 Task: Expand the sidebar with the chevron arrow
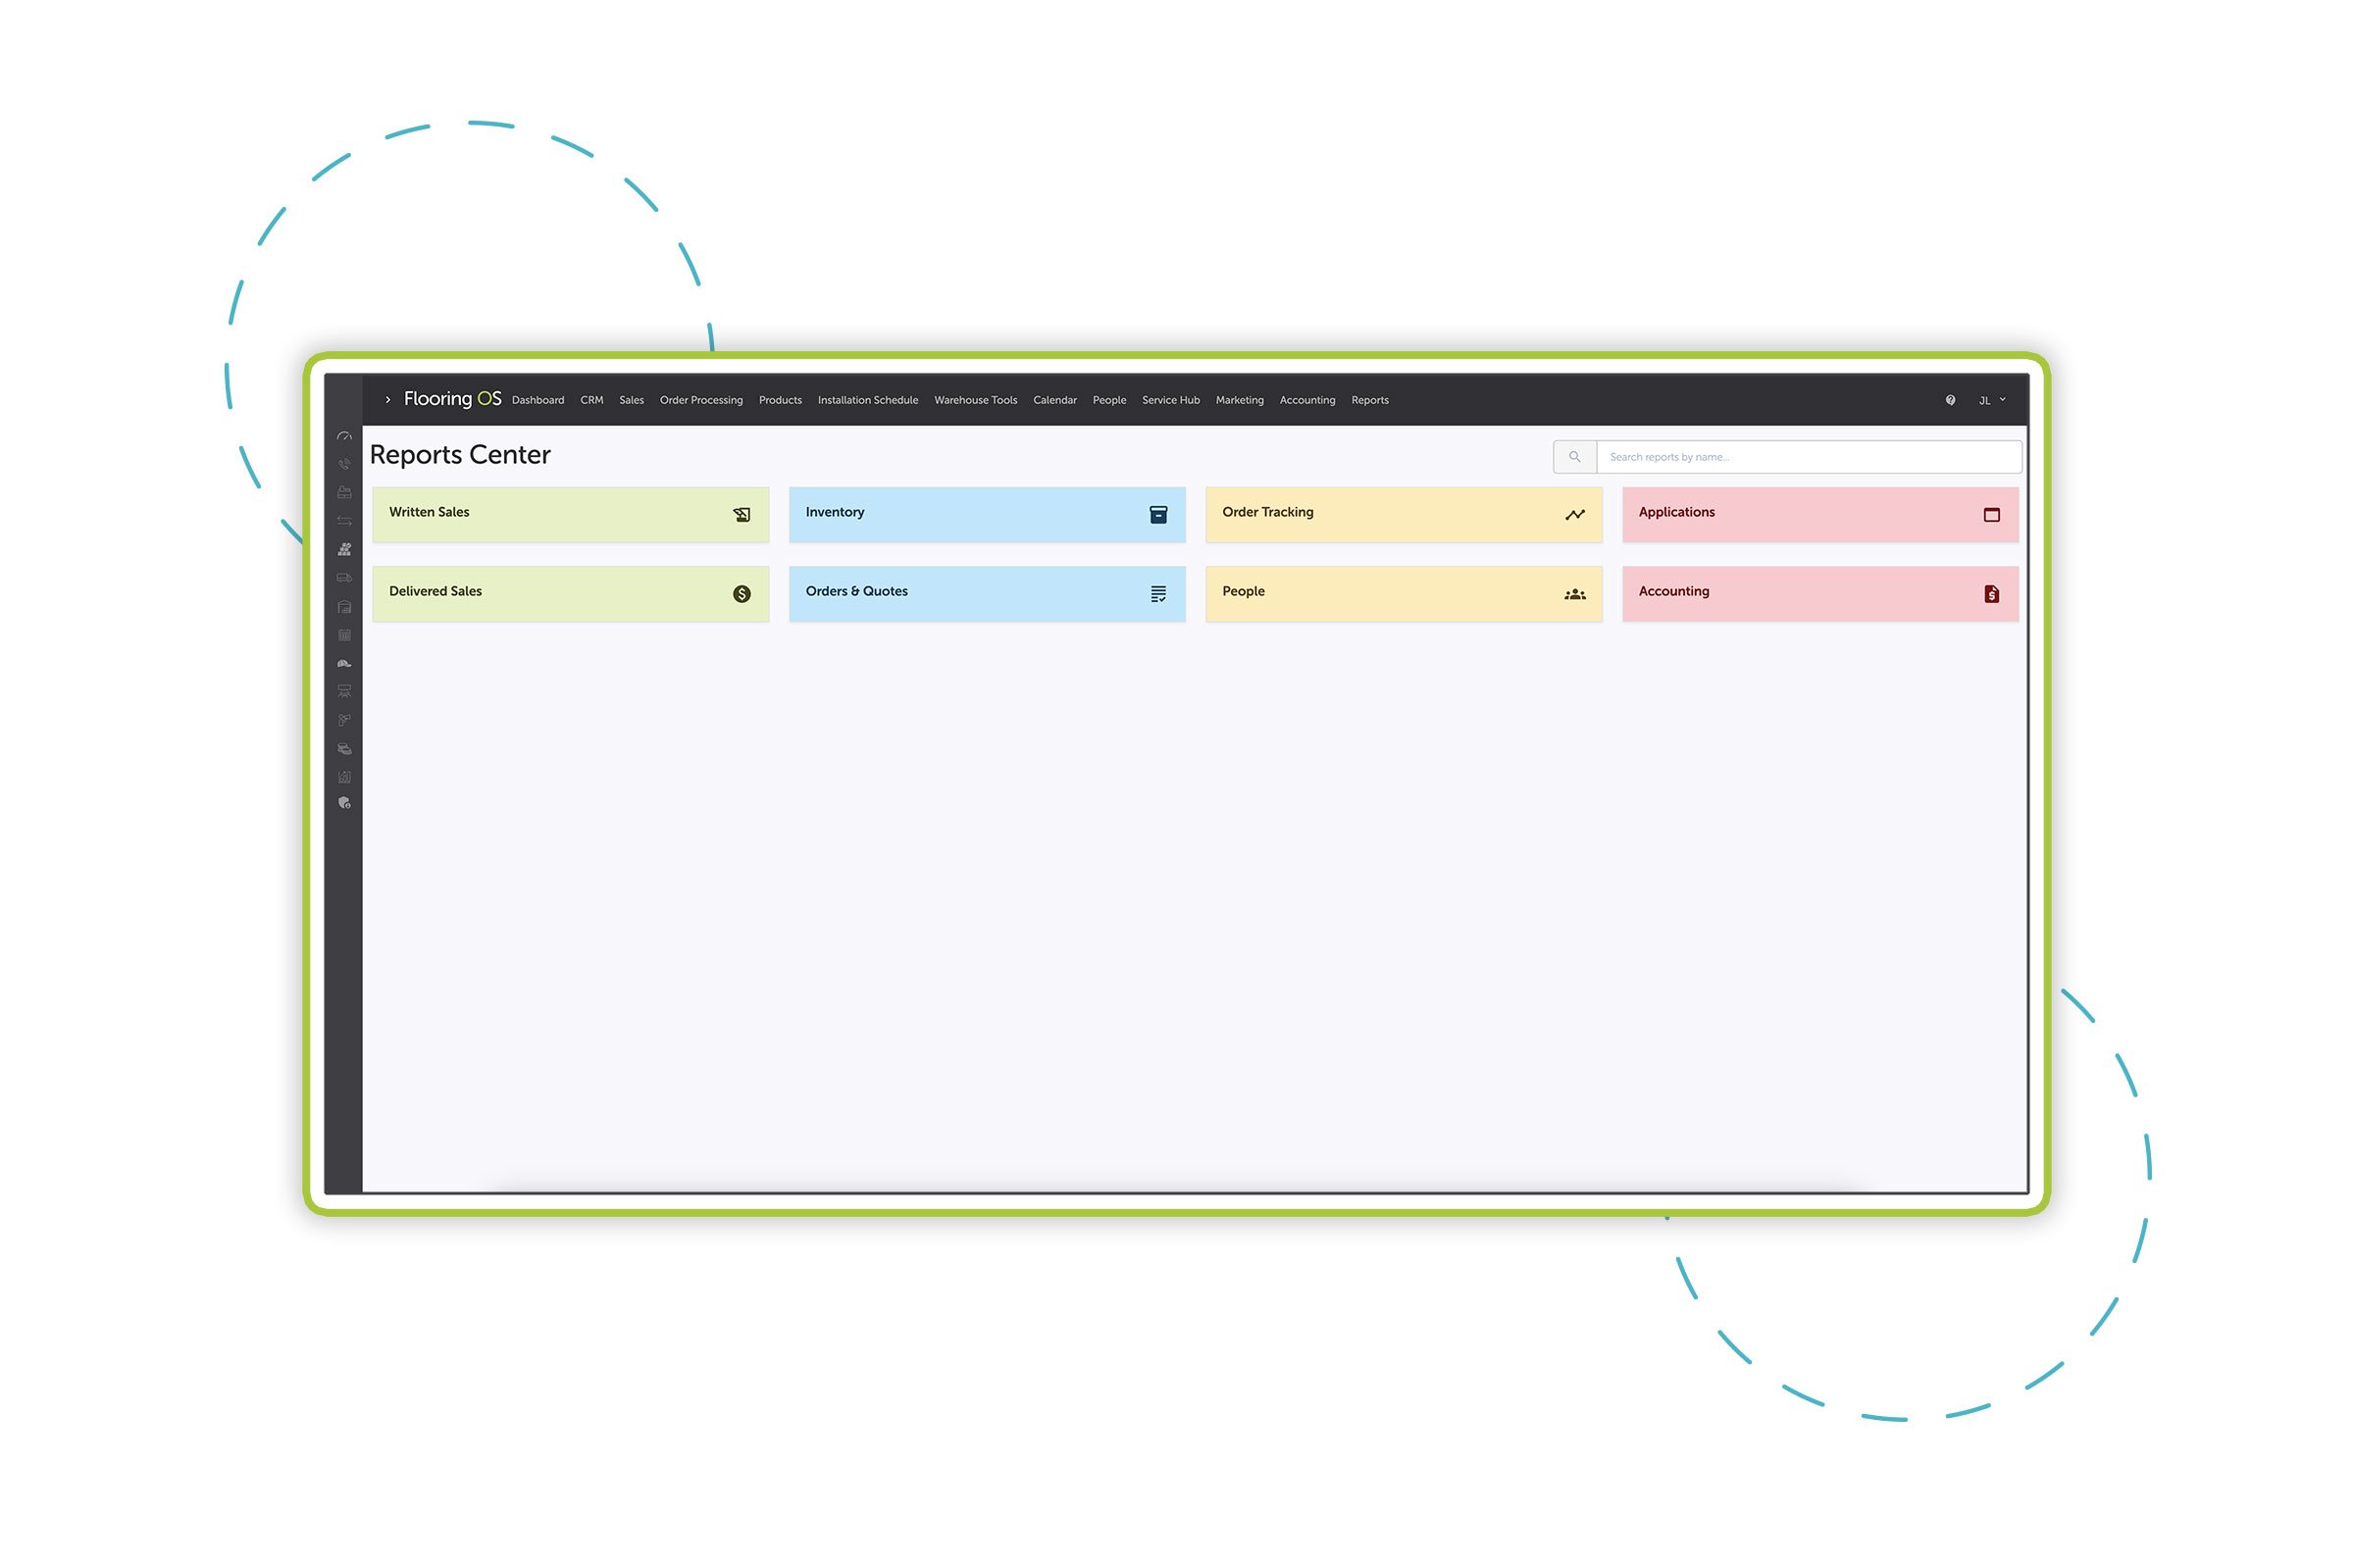click(x=388, y=400)
